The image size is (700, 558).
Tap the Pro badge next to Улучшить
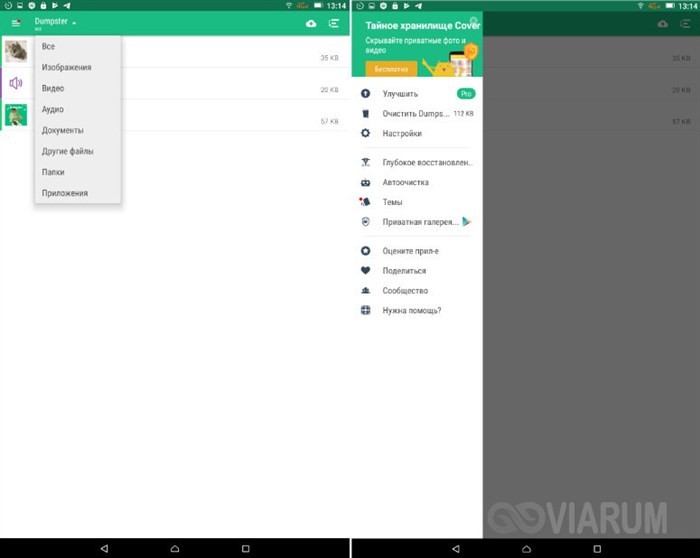click(466, 94)
